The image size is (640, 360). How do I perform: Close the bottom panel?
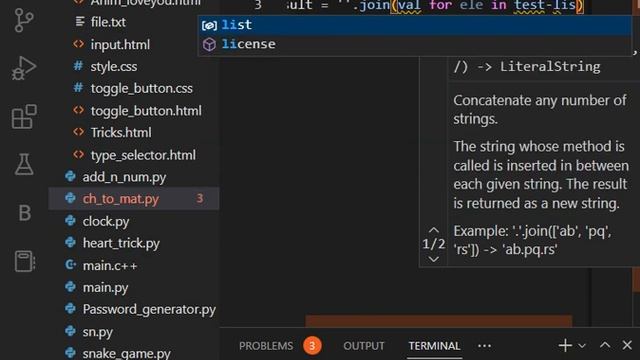point(627,345)
